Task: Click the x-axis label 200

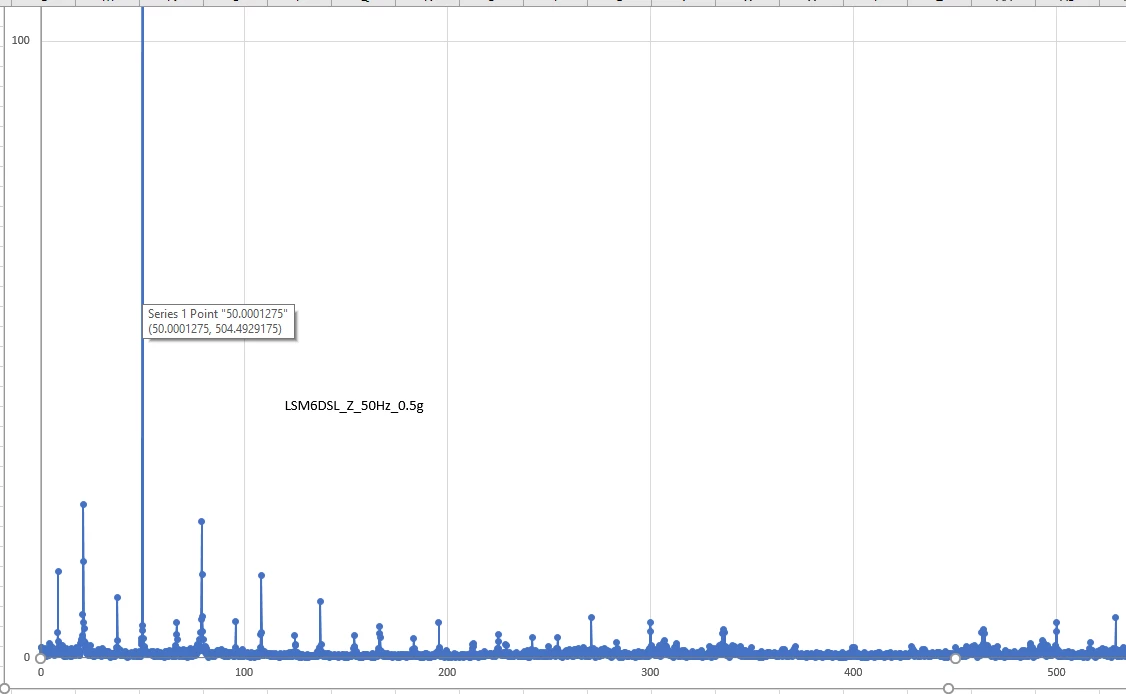Action: tap(447, 672)
